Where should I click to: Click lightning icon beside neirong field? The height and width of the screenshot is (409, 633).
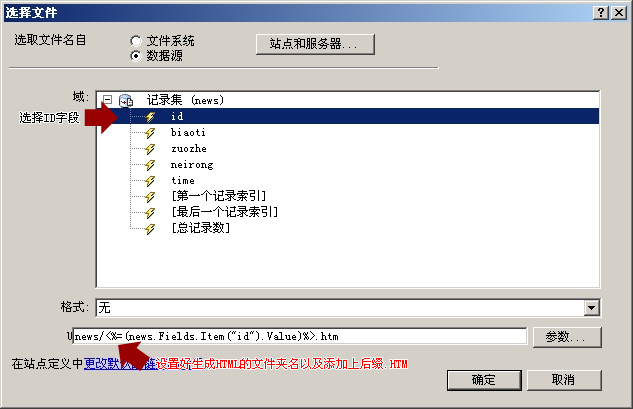(150, 165)
